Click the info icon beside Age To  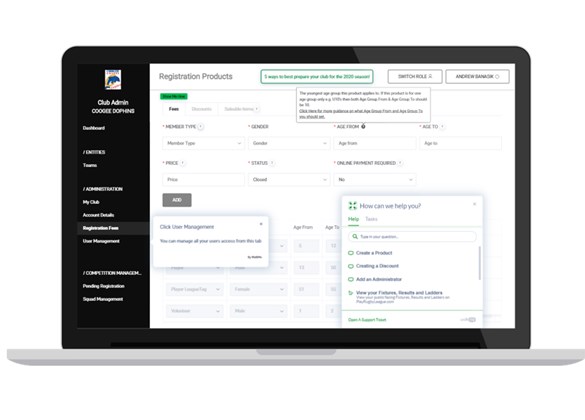click(x=442, y=127)
